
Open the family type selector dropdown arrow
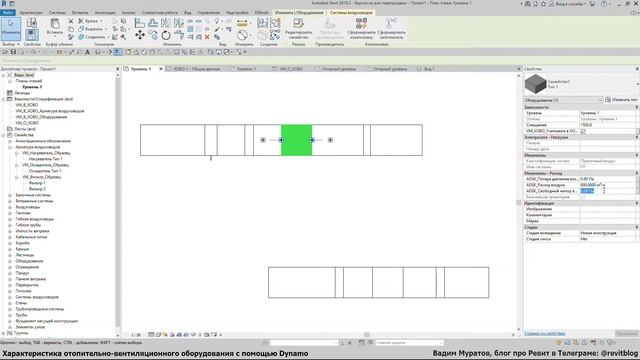coord(637,84)
